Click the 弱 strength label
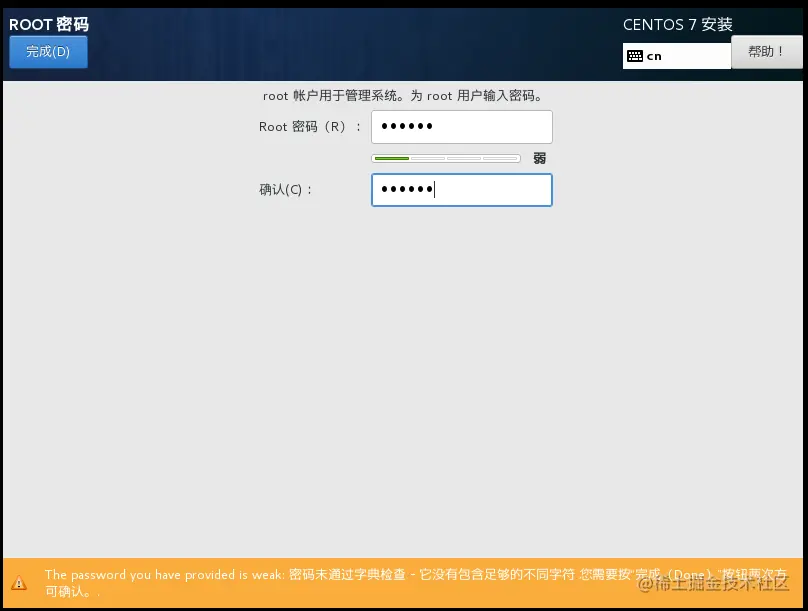The width and height of the screenshot is (808, 611). tap(540, 158)
